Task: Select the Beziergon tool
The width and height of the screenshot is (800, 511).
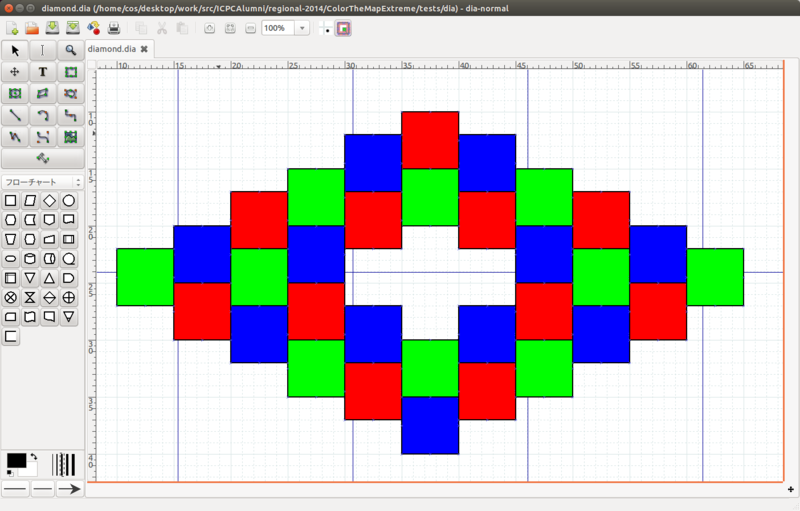Action: click(x=70, y=93)
